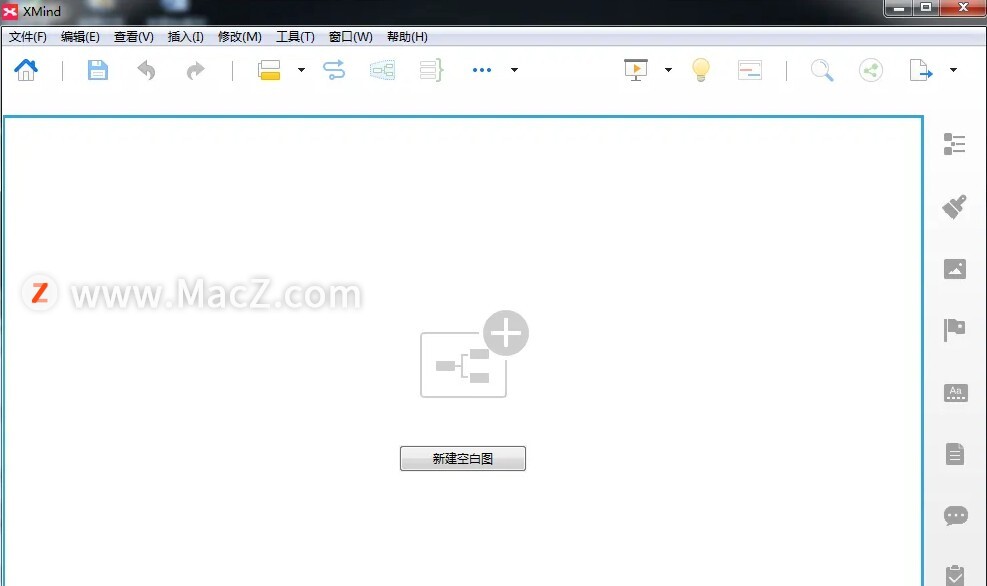
Task: Open the Aa Themes sidebar icon
Action: point(956,393)
